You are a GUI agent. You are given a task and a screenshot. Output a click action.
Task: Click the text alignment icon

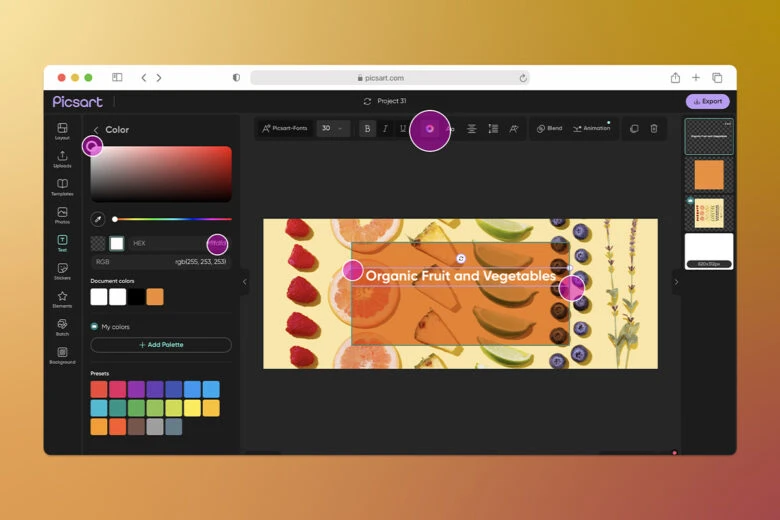tap(472, 129)
